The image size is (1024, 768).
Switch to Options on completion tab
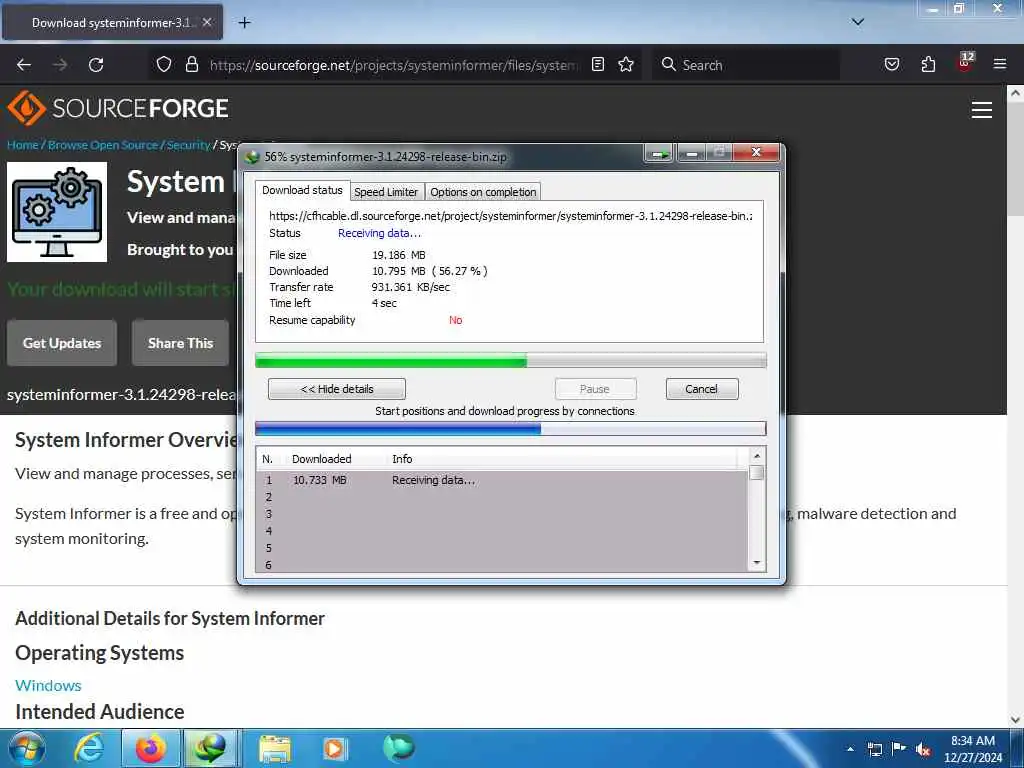click(x=483, y=192)
